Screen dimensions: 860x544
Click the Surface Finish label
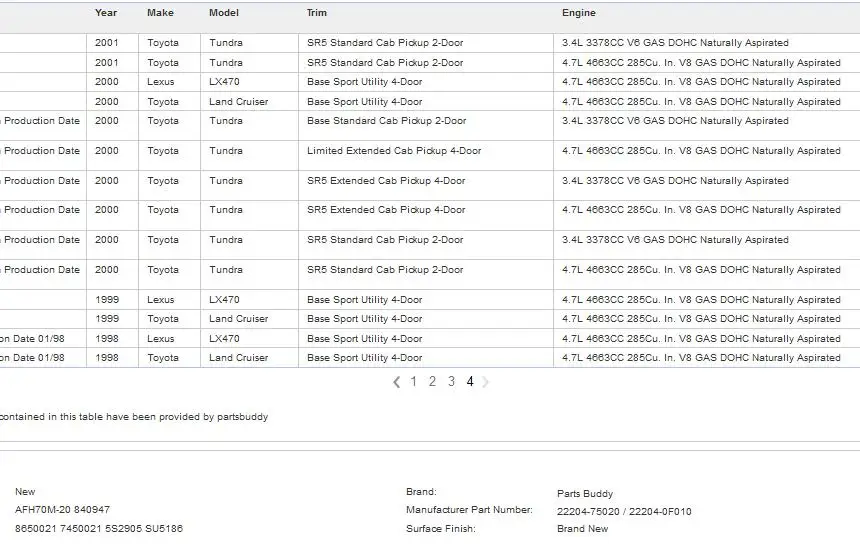[x=440, y=529]
